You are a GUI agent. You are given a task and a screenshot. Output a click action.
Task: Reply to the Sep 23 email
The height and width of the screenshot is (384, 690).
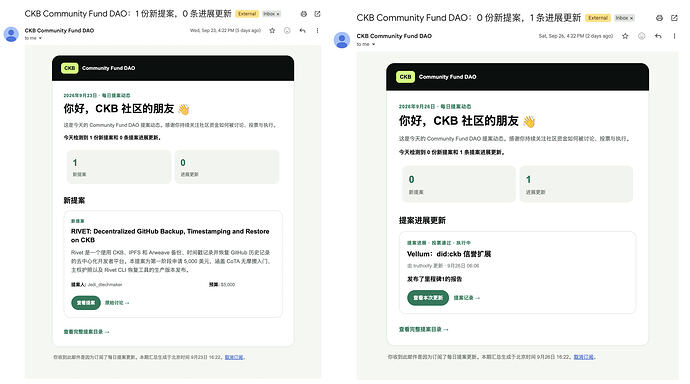pos(302,30)
